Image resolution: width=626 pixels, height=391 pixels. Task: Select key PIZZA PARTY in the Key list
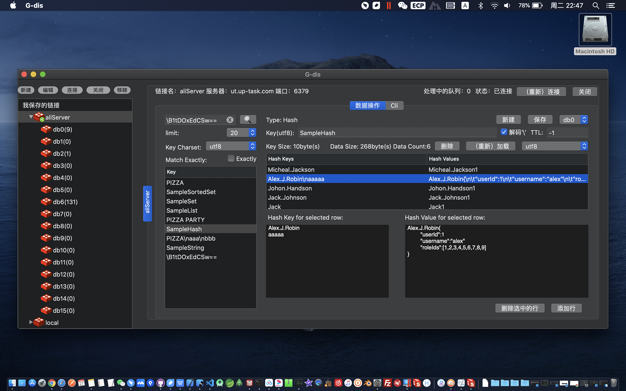click(210, 220)
